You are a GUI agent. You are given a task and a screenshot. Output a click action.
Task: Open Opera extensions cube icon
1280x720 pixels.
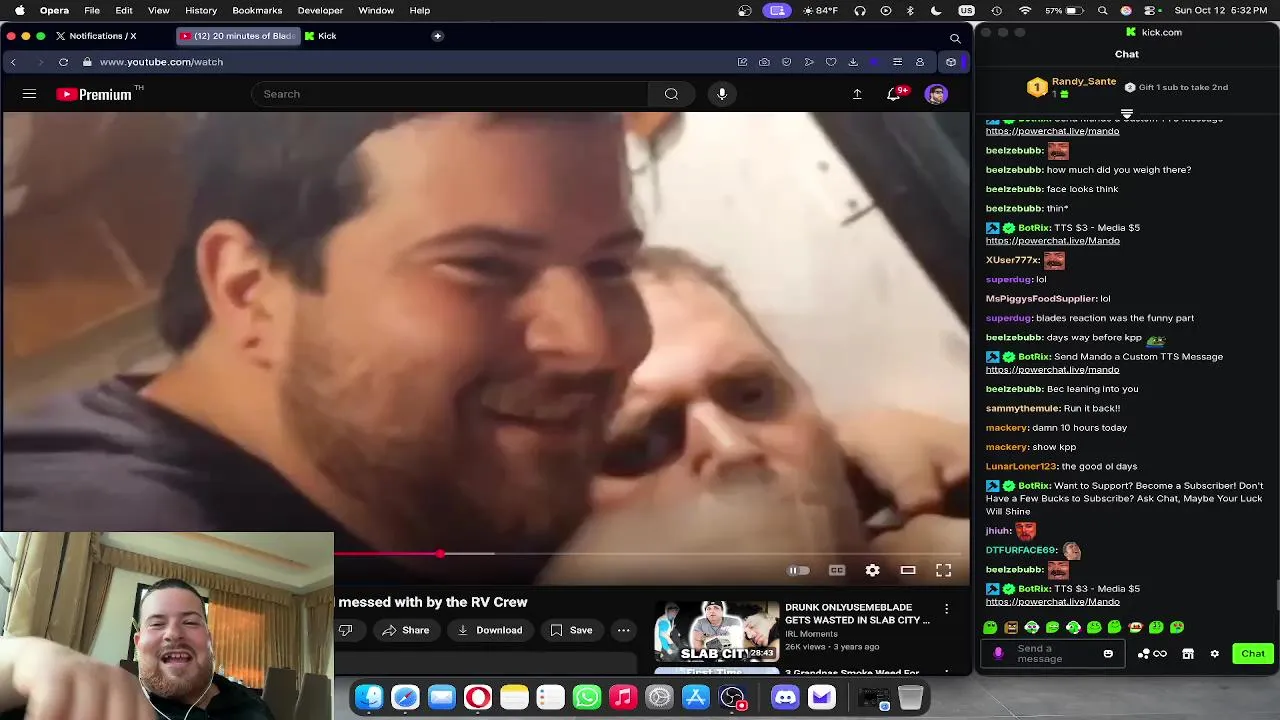951,62
